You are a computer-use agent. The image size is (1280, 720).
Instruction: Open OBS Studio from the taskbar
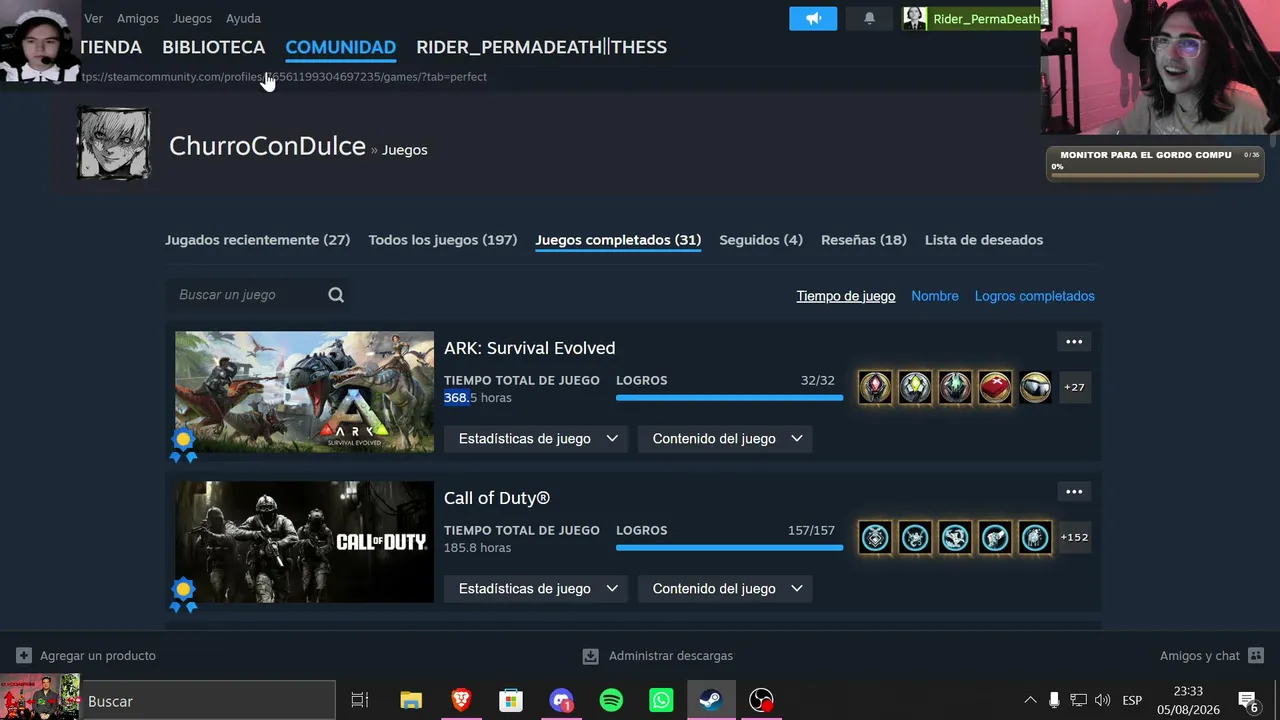click(x=761, y=701)
